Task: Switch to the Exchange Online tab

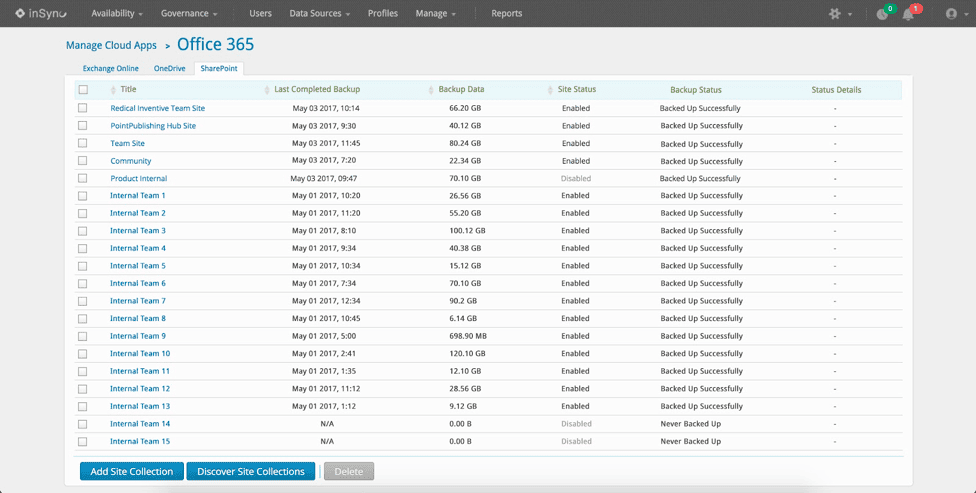Action: (x=110, y=69)
